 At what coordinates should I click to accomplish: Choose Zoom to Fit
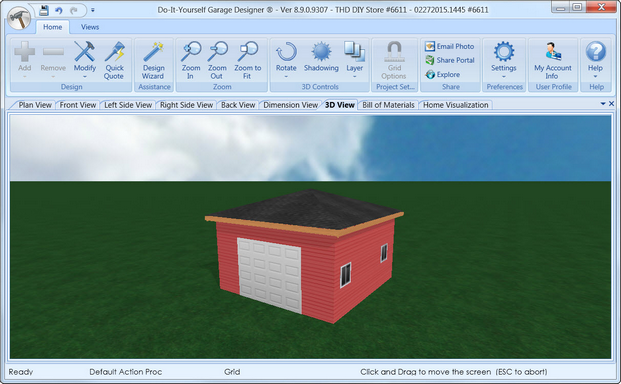click(x=248, y=60)
